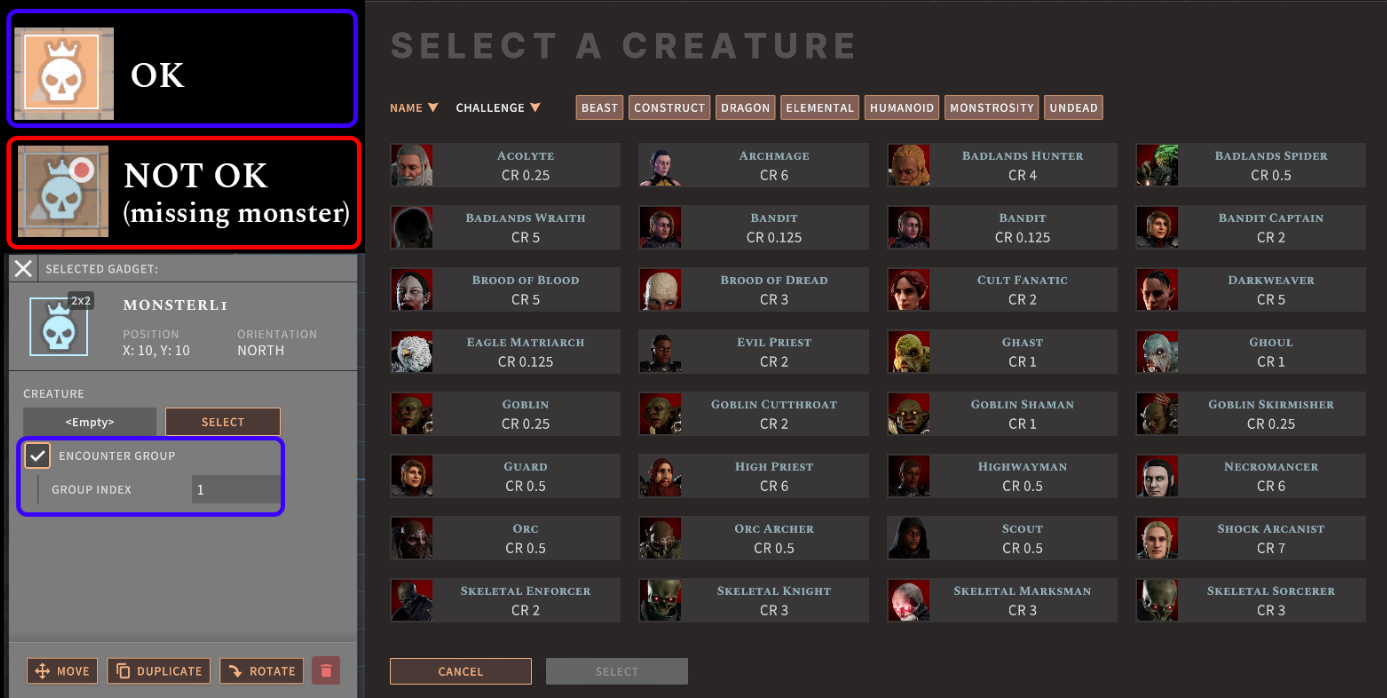Click the Group Index input field
Screen dimensions: 1387x698
point(236,490)
